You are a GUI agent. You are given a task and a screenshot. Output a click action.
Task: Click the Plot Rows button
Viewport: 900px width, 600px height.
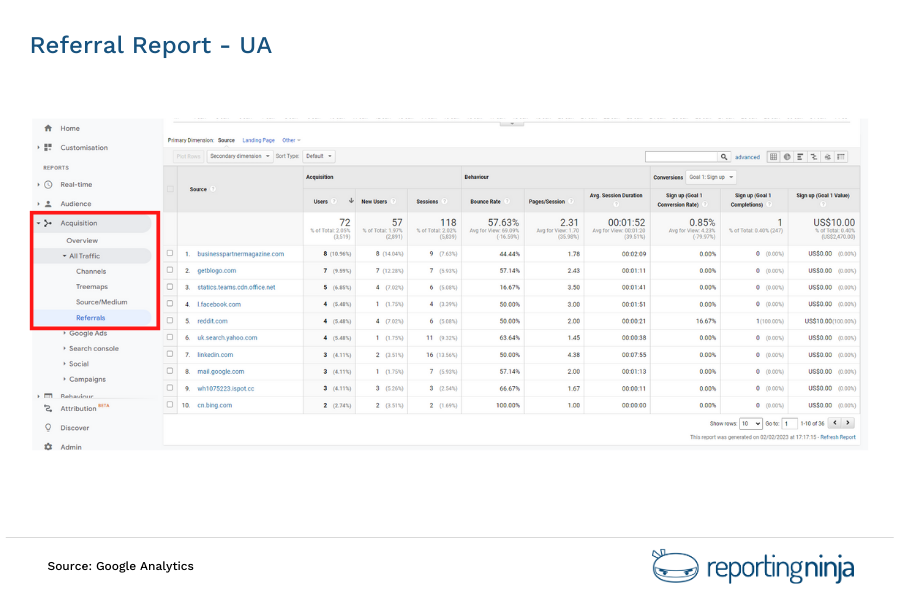188,156
